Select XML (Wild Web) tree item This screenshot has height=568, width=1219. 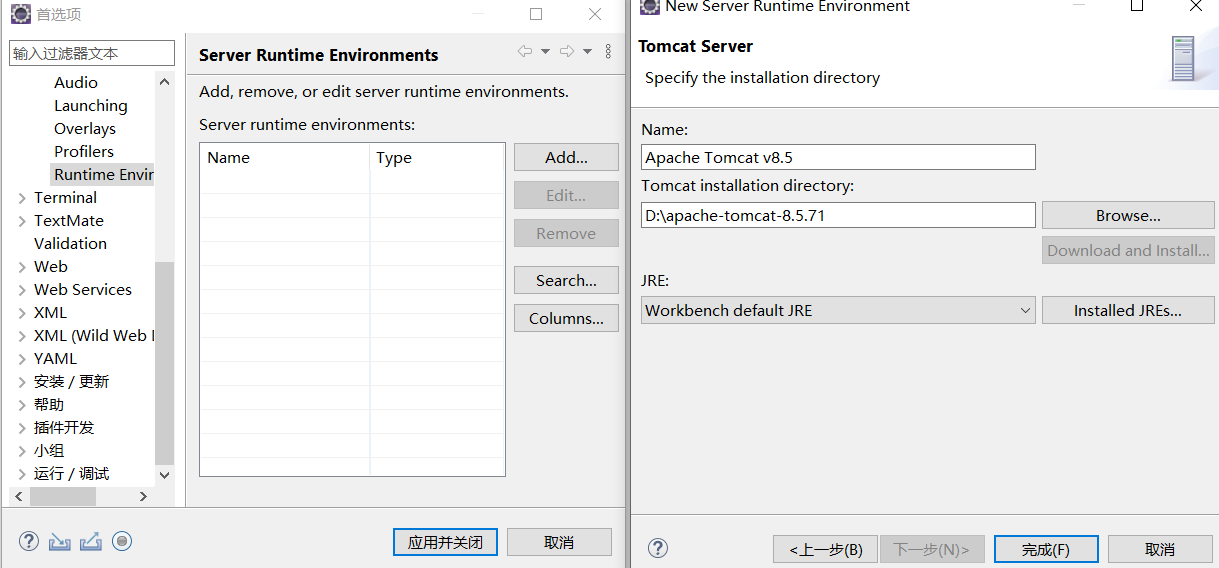(x=93, y=335)
